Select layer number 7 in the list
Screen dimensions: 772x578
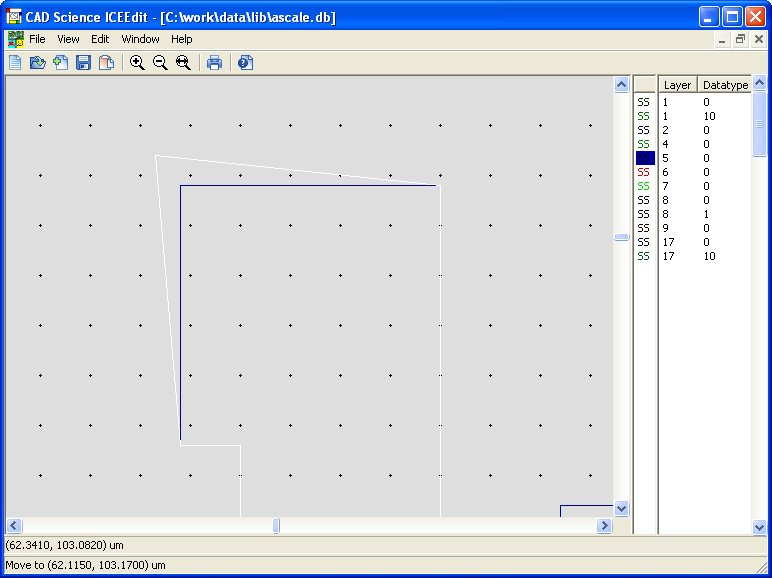coord(665,186)
